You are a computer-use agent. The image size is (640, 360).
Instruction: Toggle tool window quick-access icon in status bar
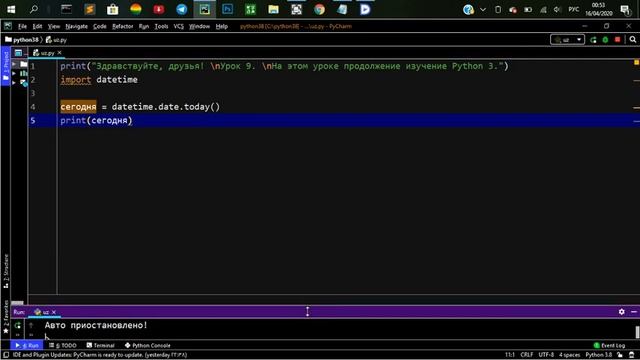[x=6, y=355]
